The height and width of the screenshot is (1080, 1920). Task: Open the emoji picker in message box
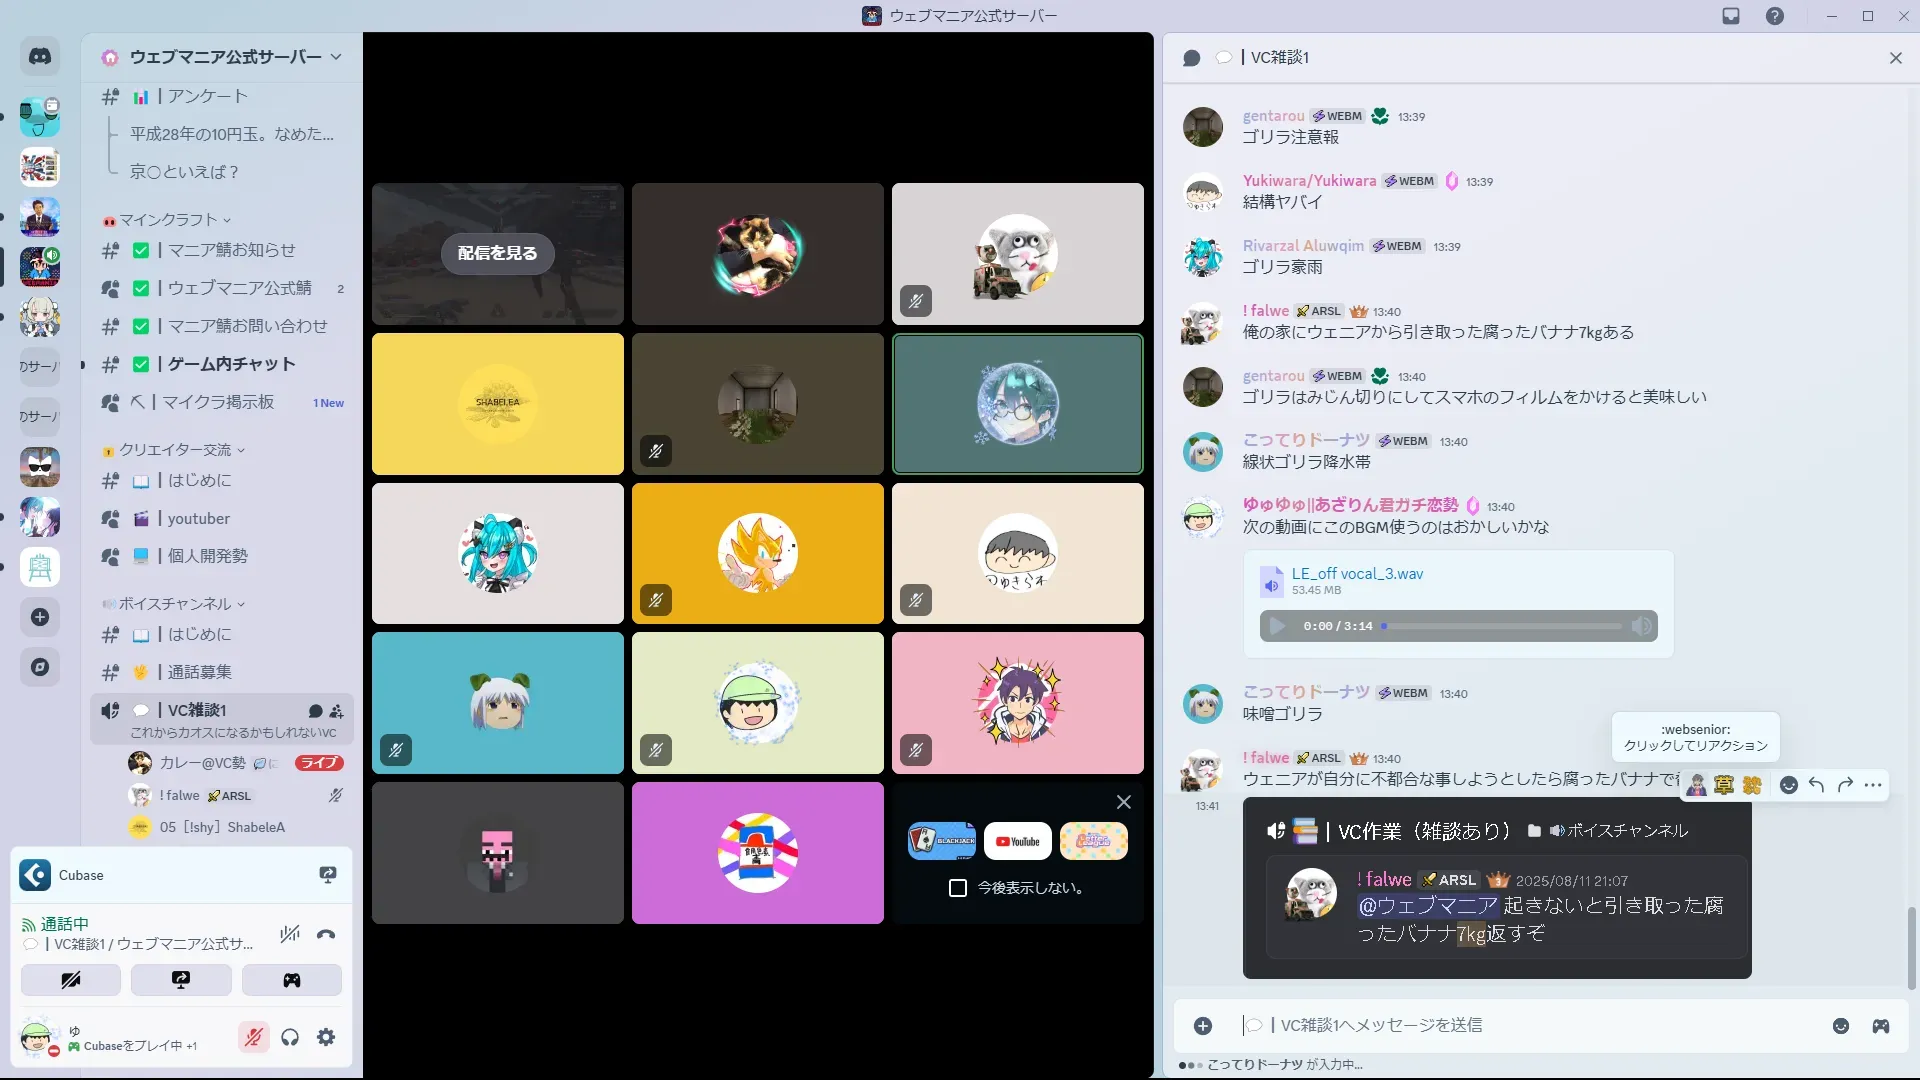click(1841, 1026)
